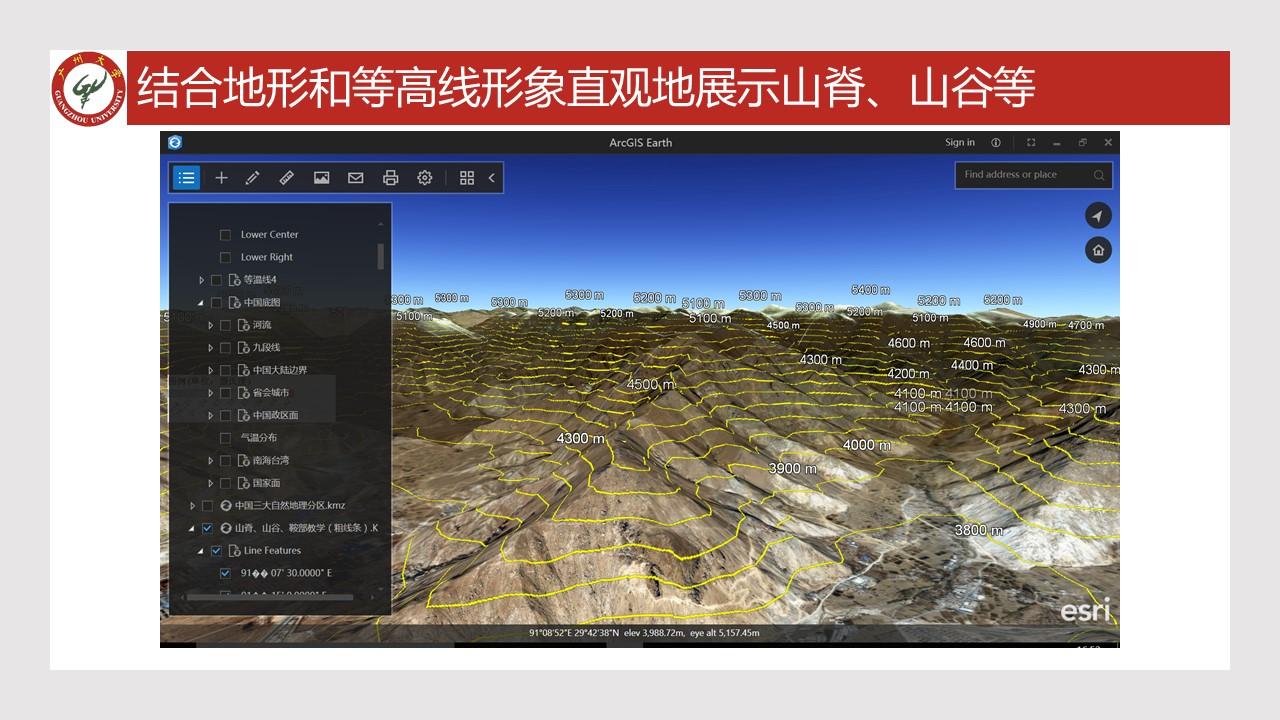
Task: Click the 3800 m contour label
Action: point(978,530)
